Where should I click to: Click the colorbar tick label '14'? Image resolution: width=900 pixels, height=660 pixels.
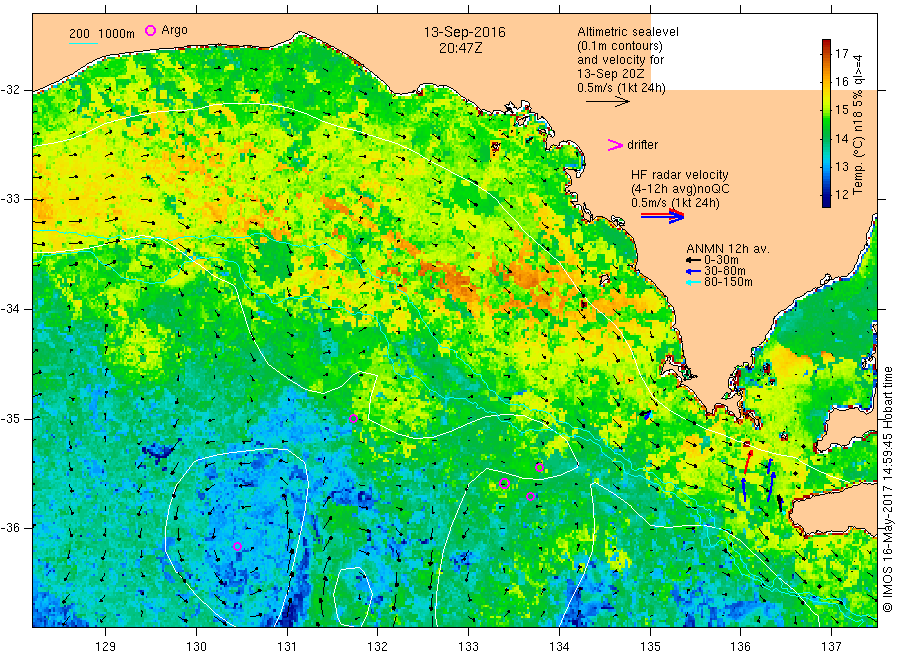[841, 138]
